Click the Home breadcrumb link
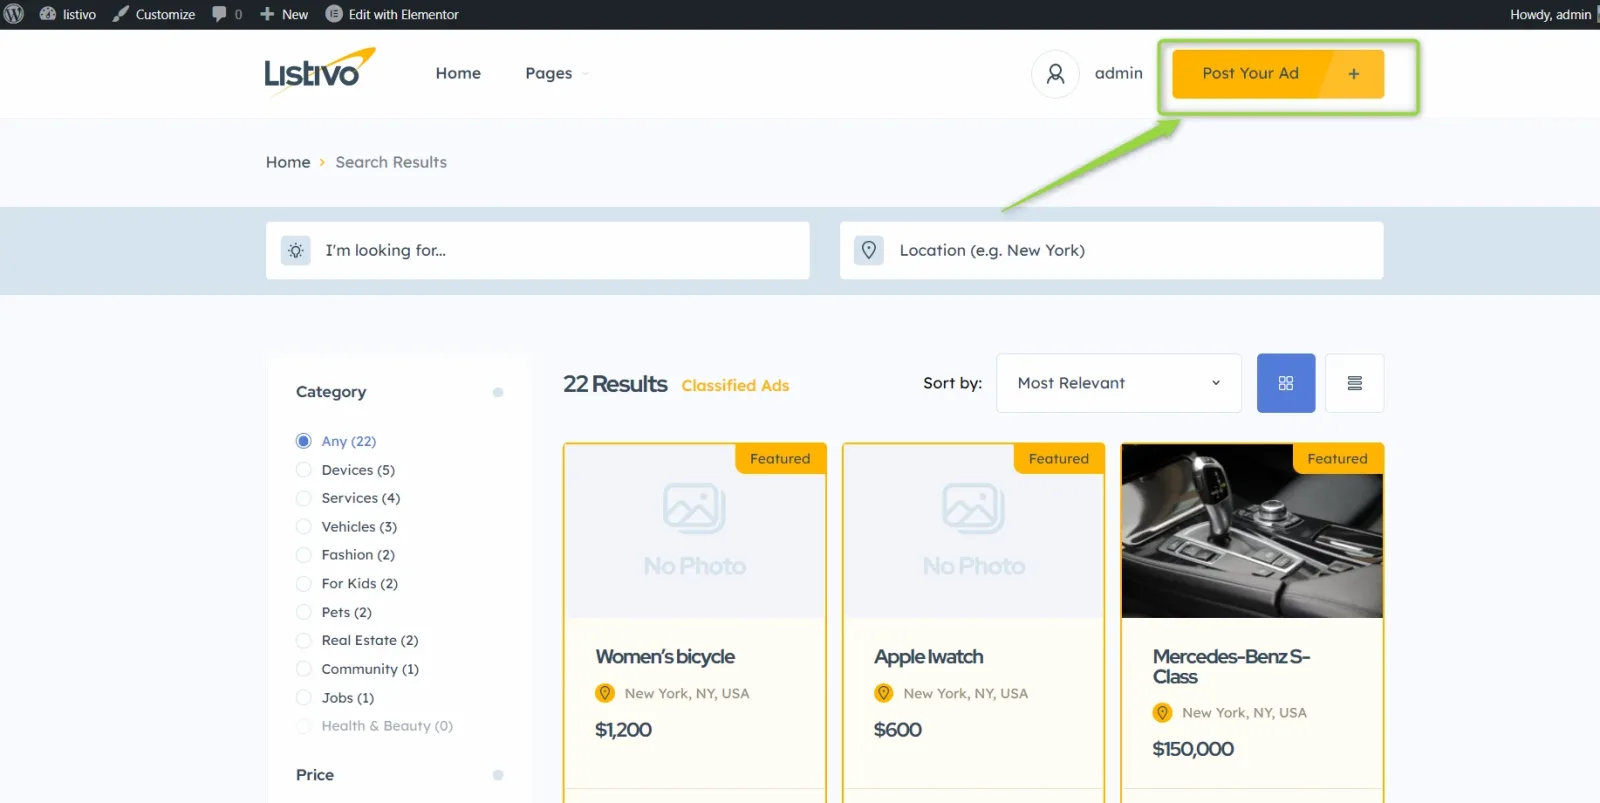The image size is (1600, 803). point(288,162)
